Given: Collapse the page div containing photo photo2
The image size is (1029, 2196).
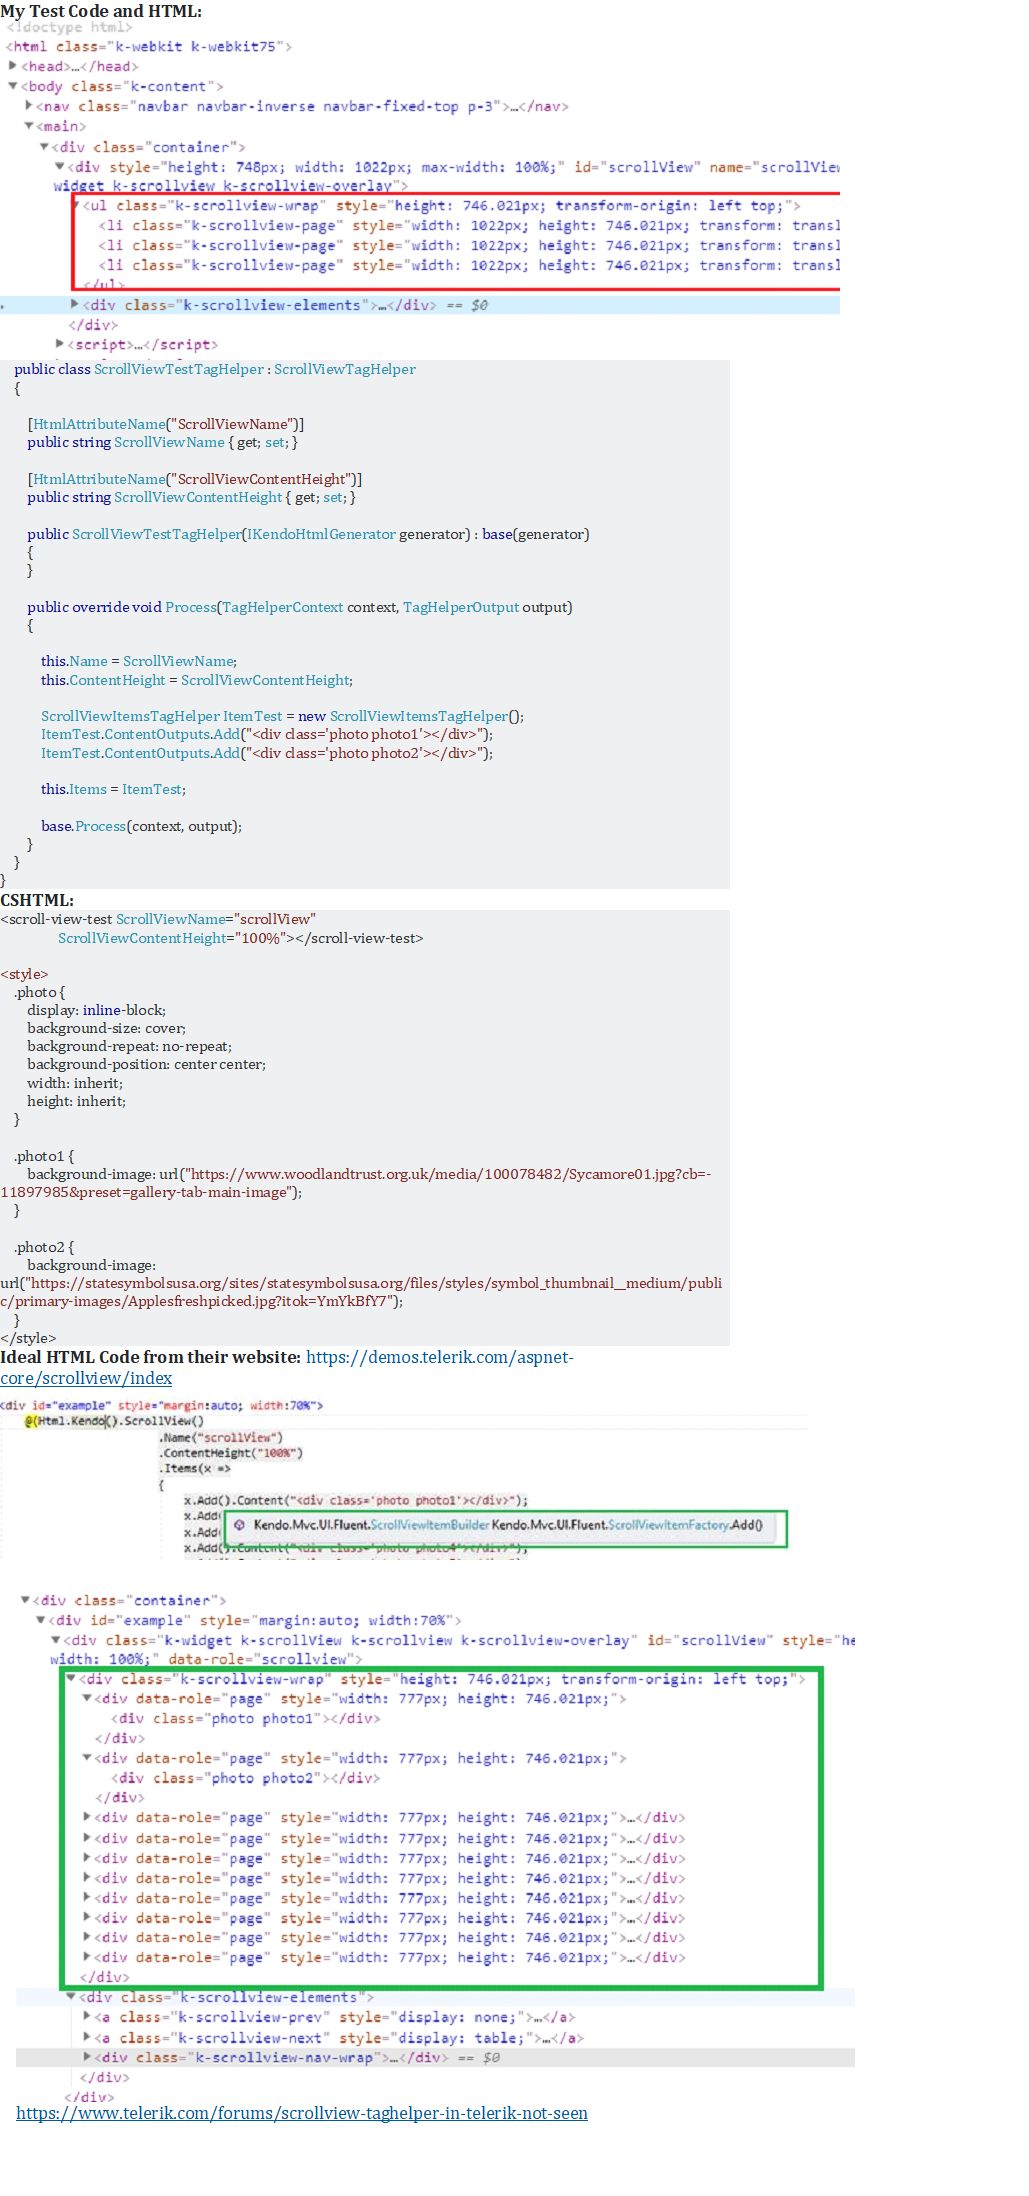Looking at the screenshot, I should point(87,1758).
